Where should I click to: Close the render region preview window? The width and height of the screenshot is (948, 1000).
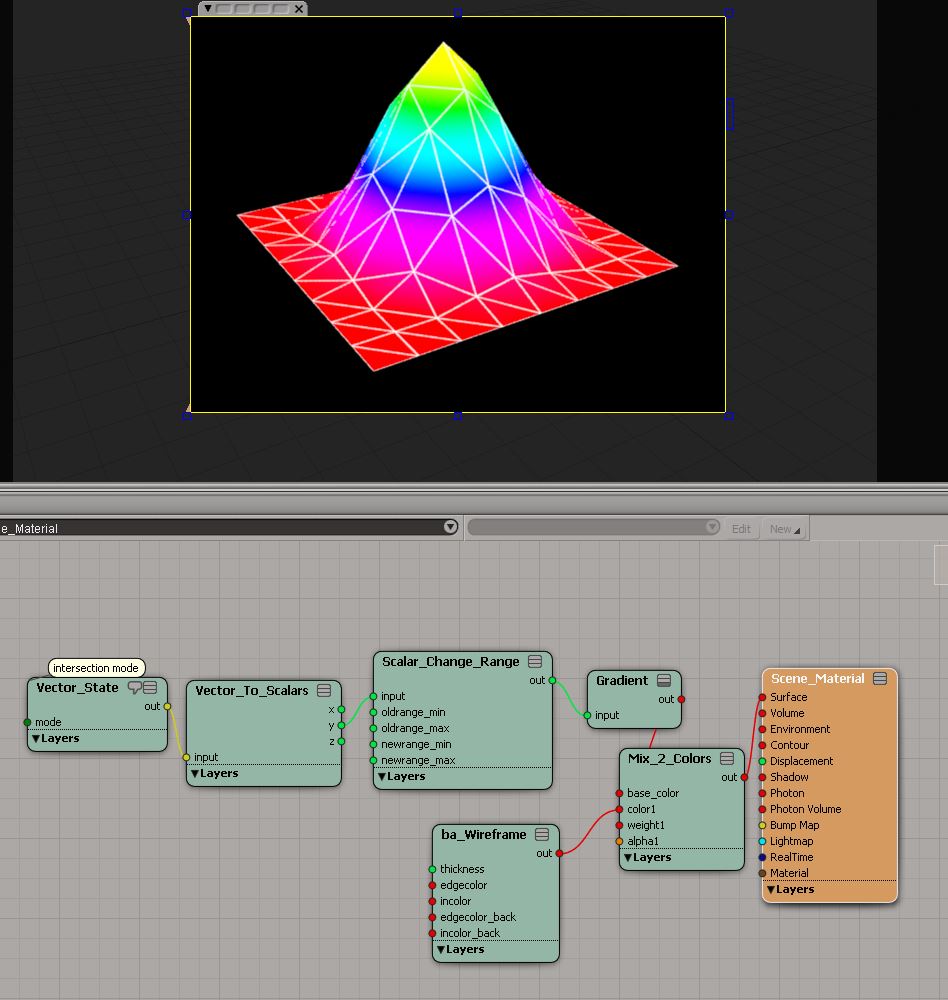pyautogui.click(x=298, y=9)
